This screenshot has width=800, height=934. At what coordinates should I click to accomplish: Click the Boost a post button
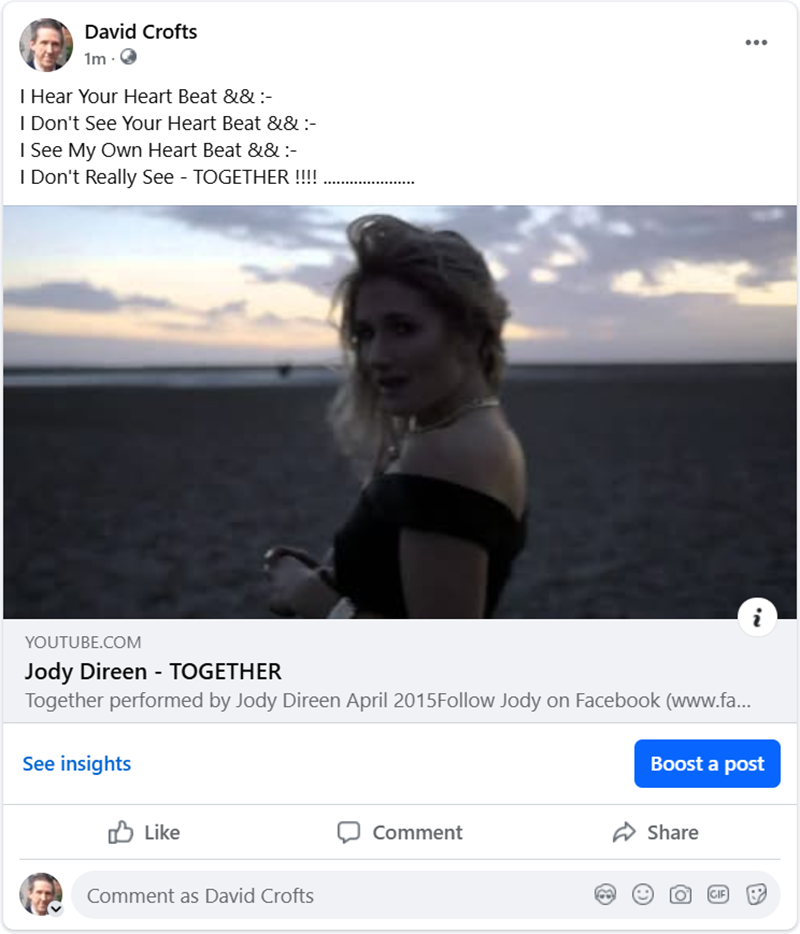(707, 764)
